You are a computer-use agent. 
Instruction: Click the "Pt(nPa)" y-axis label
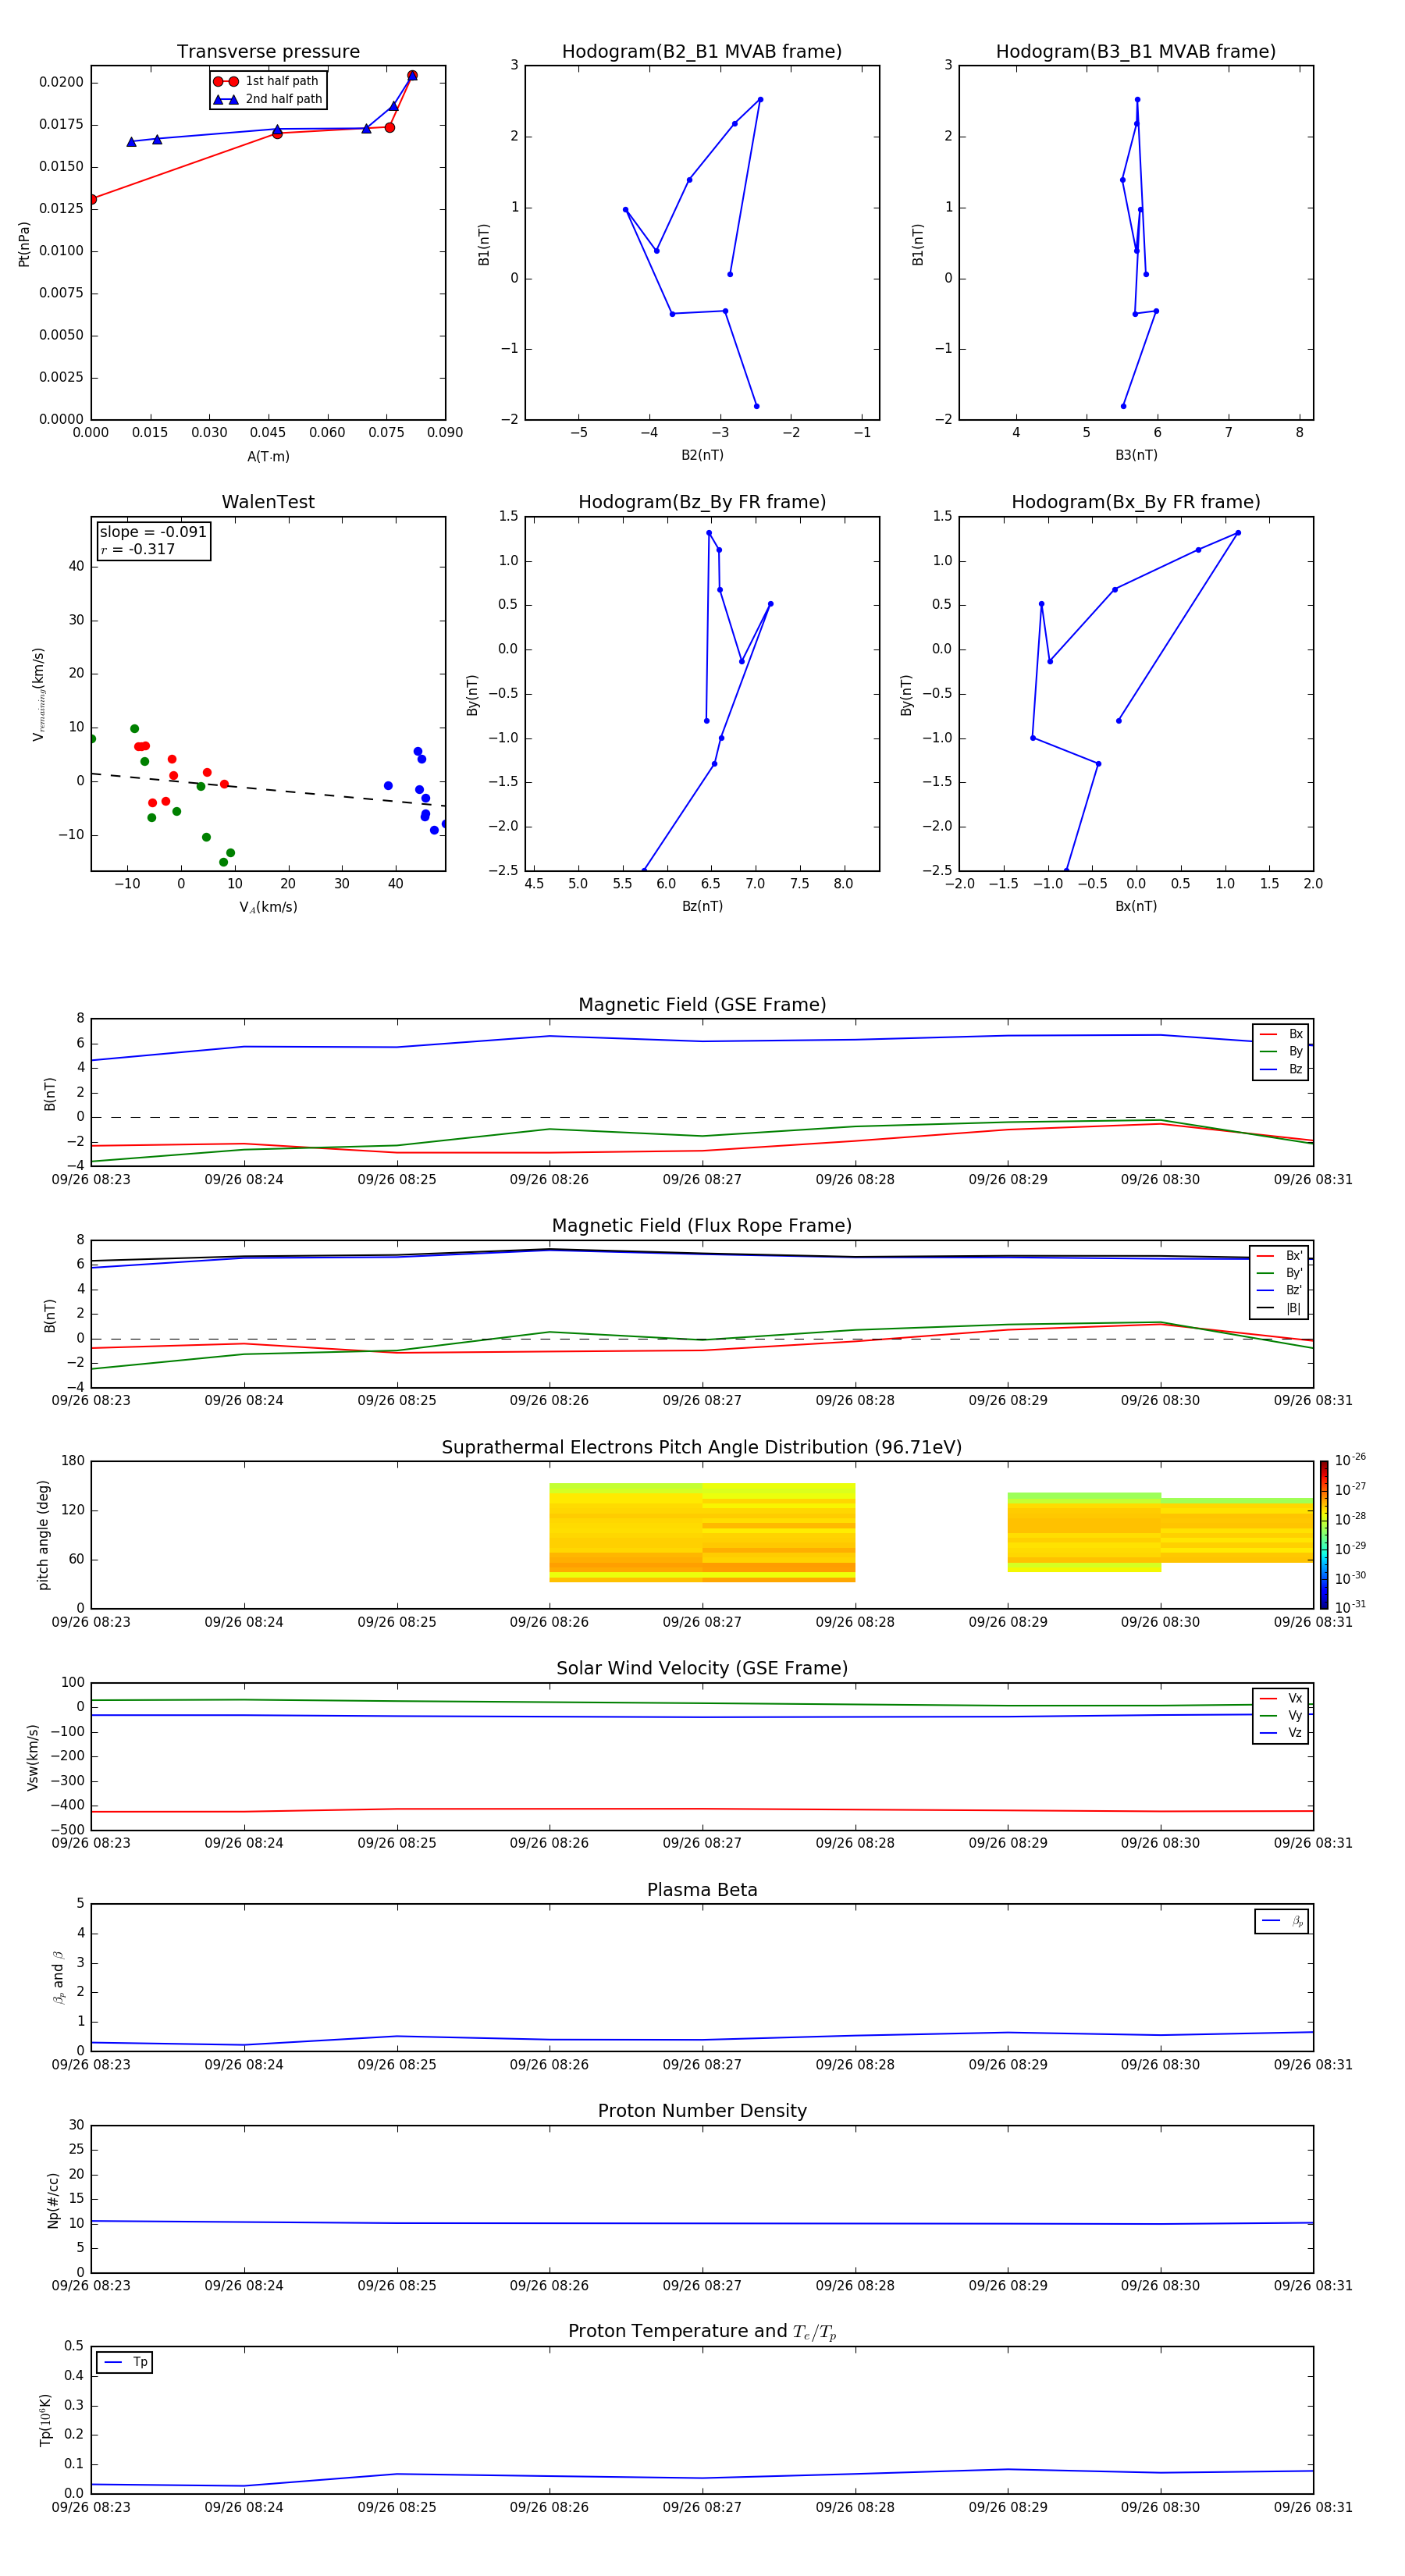(x=24, y=244)
